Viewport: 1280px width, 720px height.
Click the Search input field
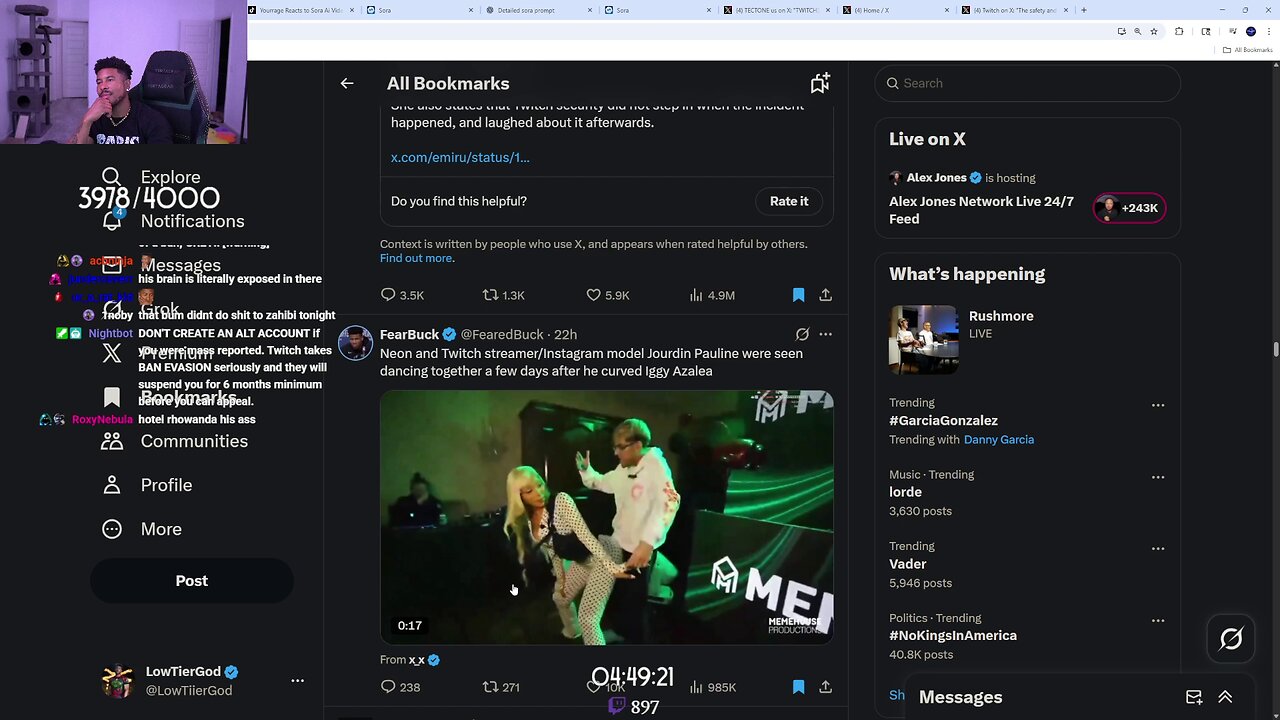[1027, 83]
